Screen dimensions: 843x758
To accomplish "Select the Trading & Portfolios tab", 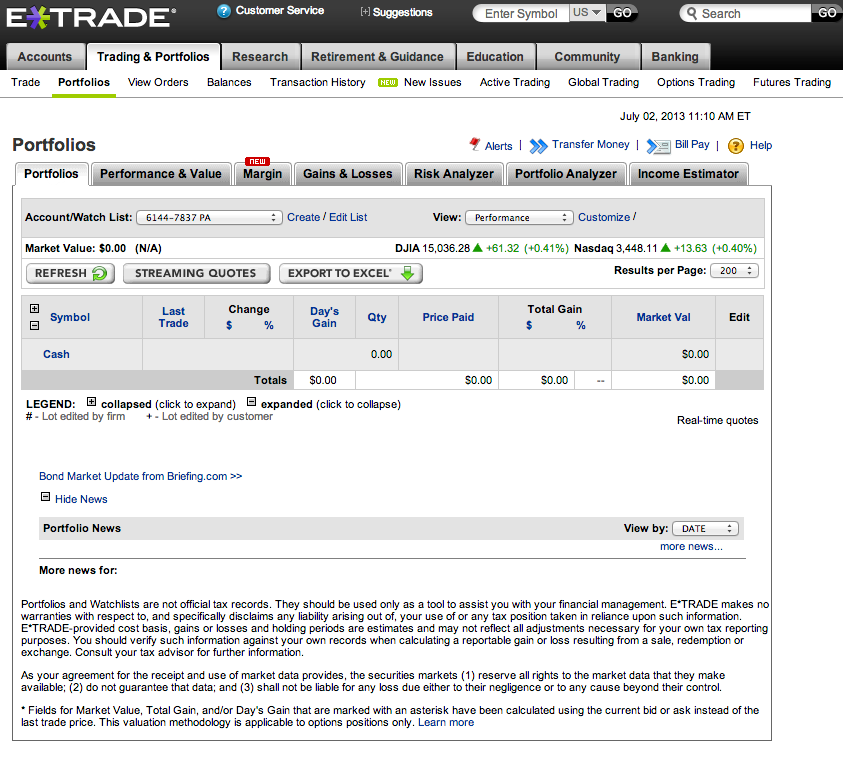I will tap(153, 57).
